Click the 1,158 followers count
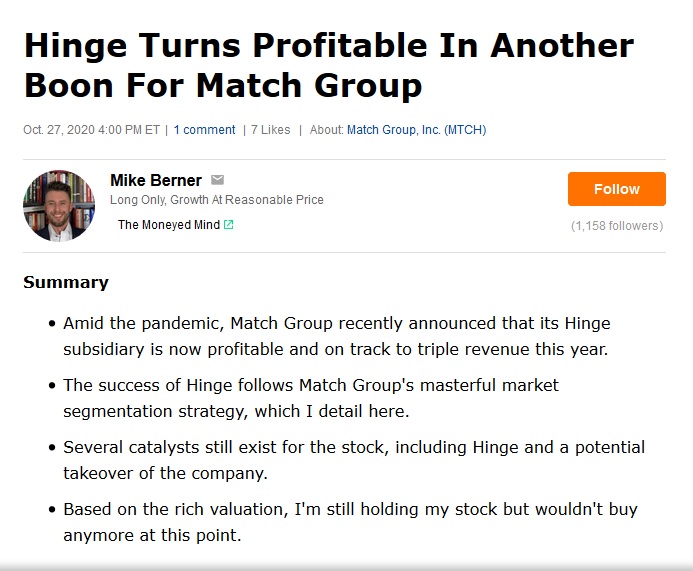 point(617,226)
